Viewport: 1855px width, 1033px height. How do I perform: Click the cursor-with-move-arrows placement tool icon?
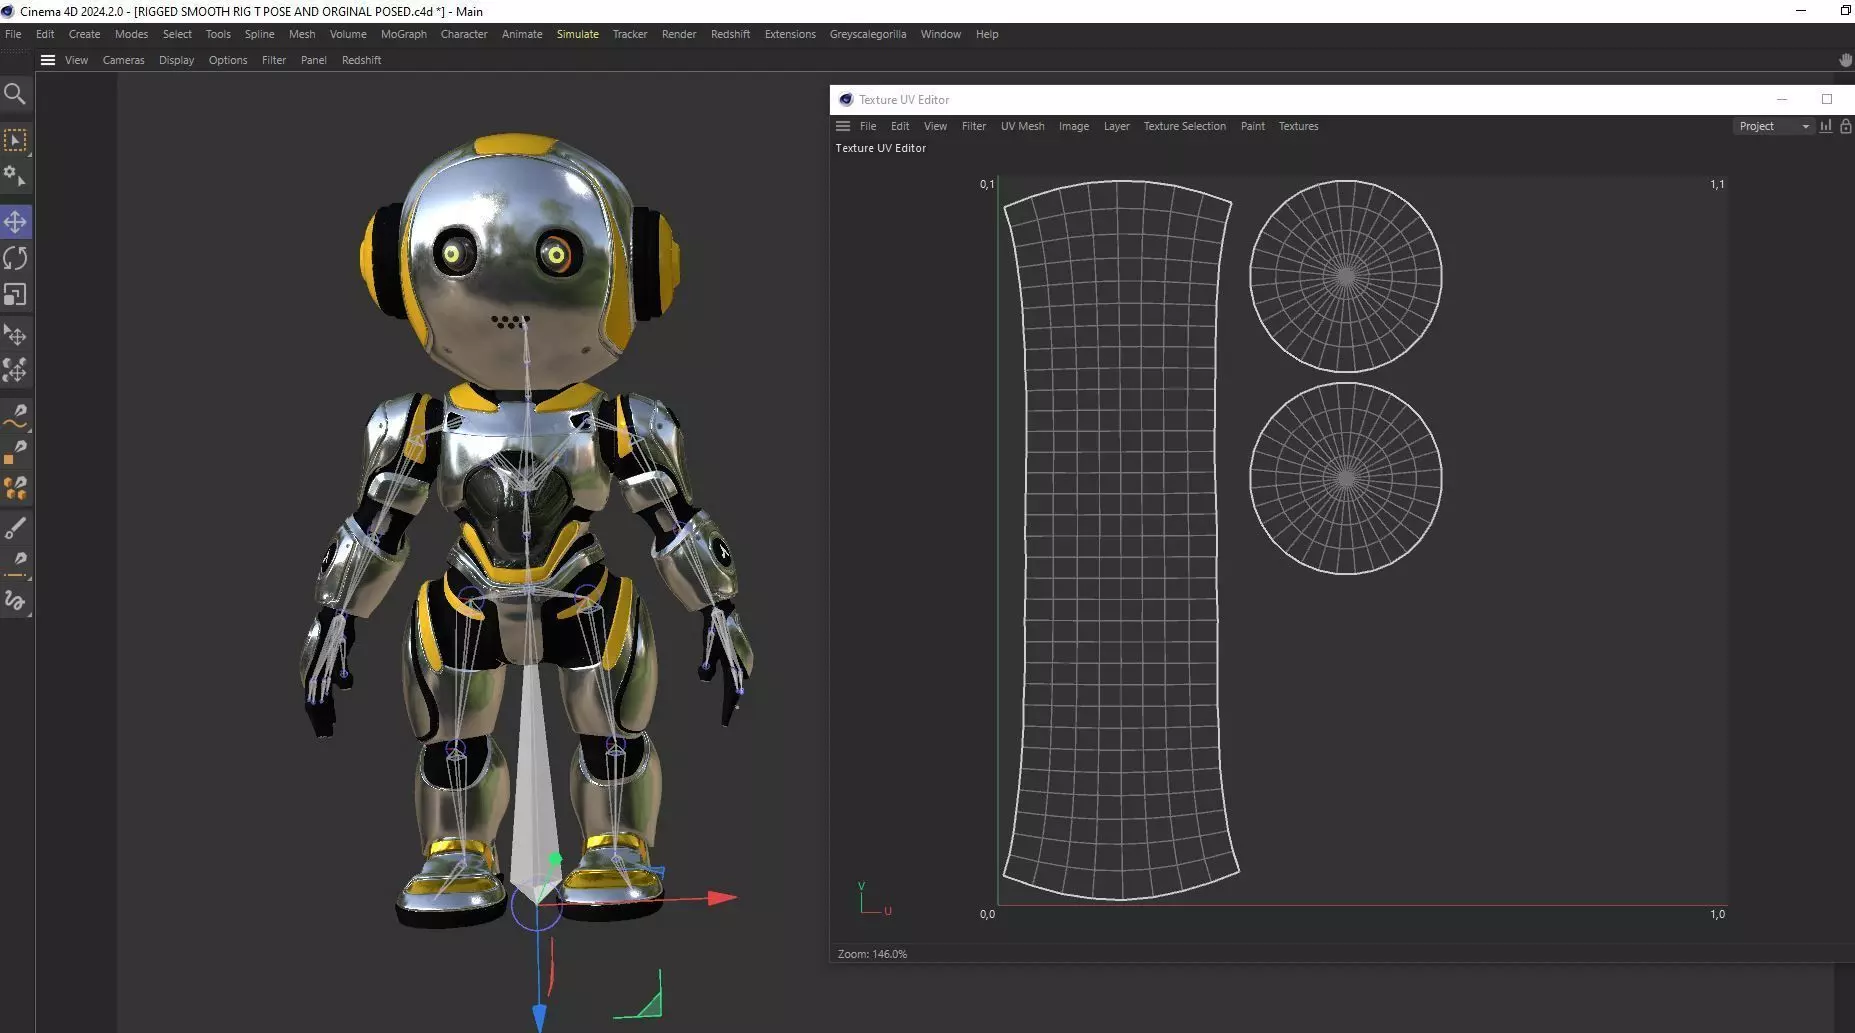click(15, 335)
